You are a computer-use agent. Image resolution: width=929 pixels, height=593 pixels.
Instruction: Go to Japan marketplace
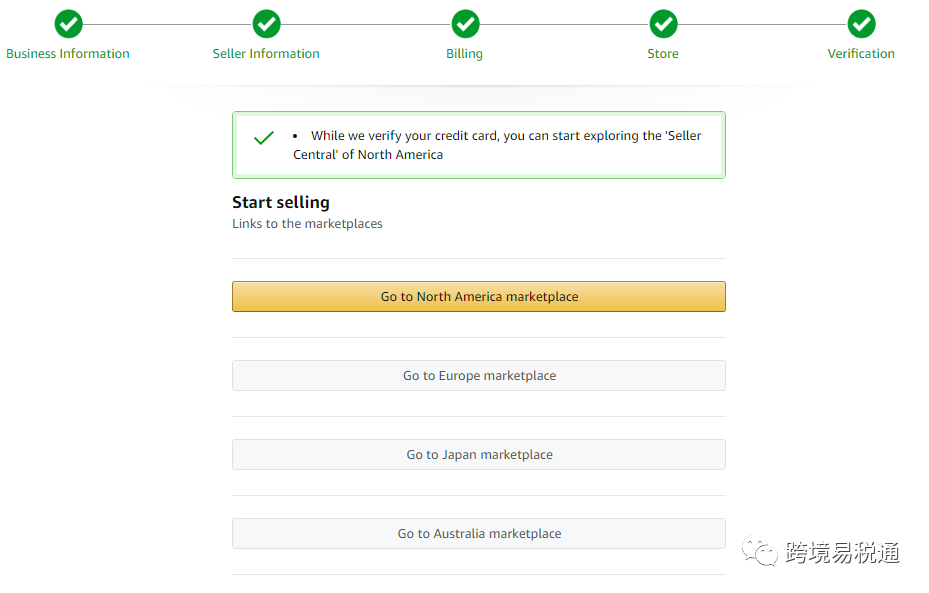(x=479, y=455)
